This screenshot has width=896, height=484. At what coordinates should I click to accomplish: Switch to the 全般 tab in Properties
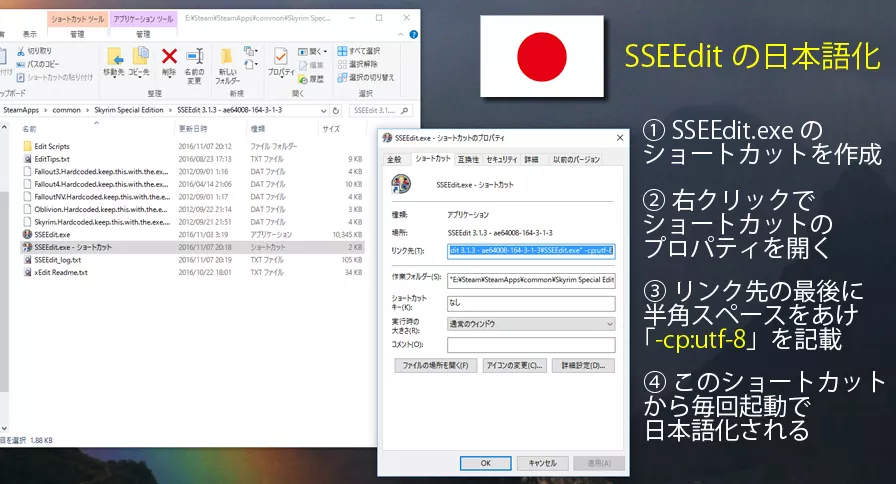(395, 159)
